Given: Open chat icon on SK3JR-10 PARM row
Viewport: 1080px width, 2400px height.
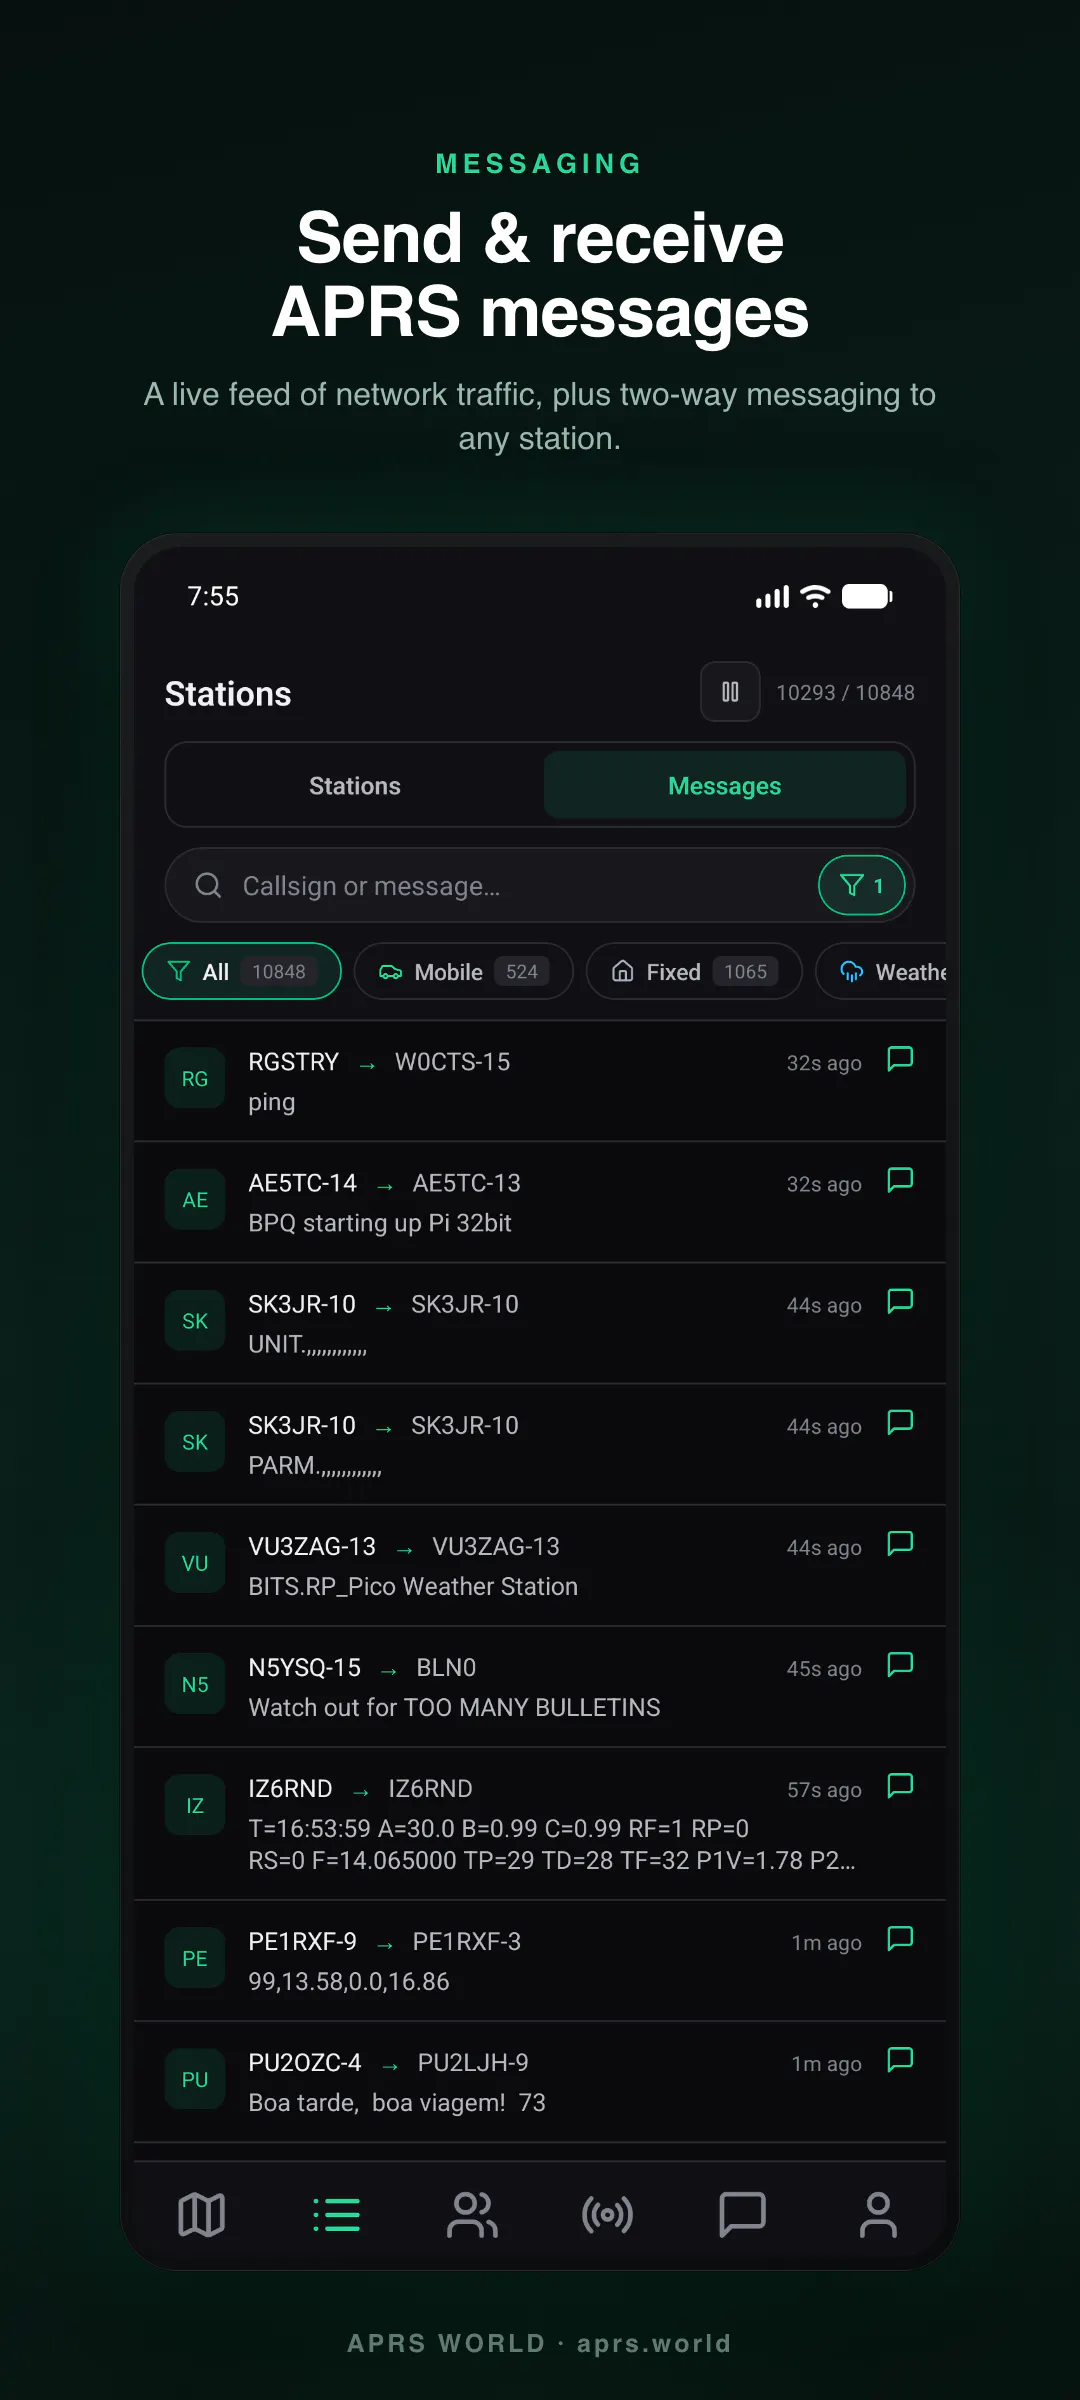Looking at the screenshot, I should pos(900,1422).
